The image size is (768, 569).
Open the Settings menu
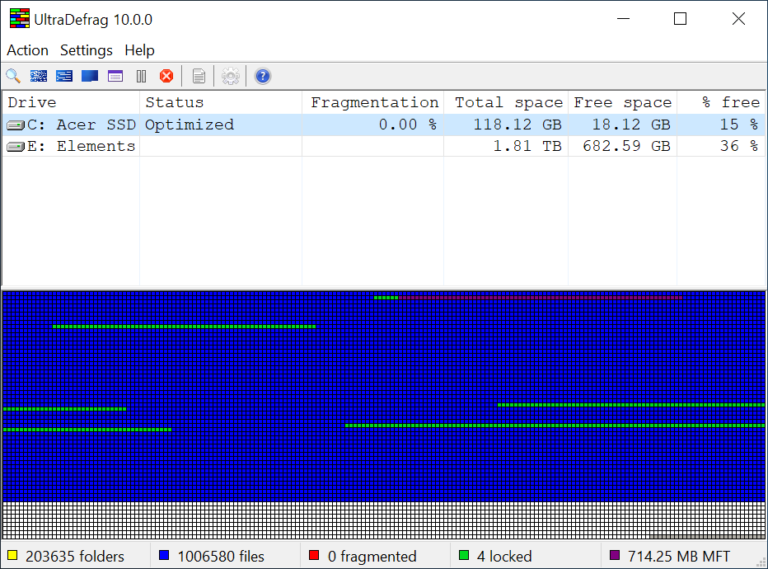(x=86, y=50)
